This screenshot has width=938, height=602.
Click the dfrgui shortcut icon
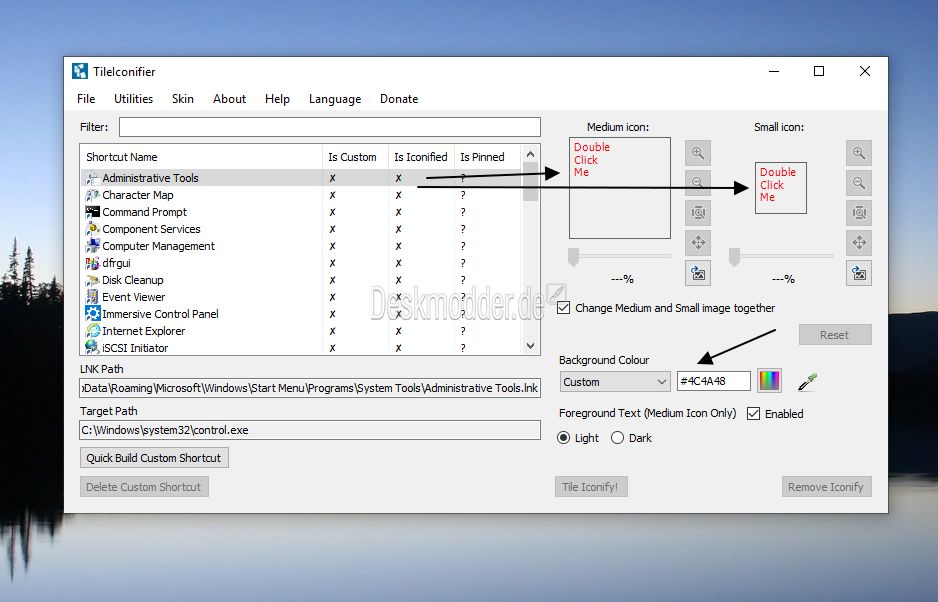tap(92, 263)
